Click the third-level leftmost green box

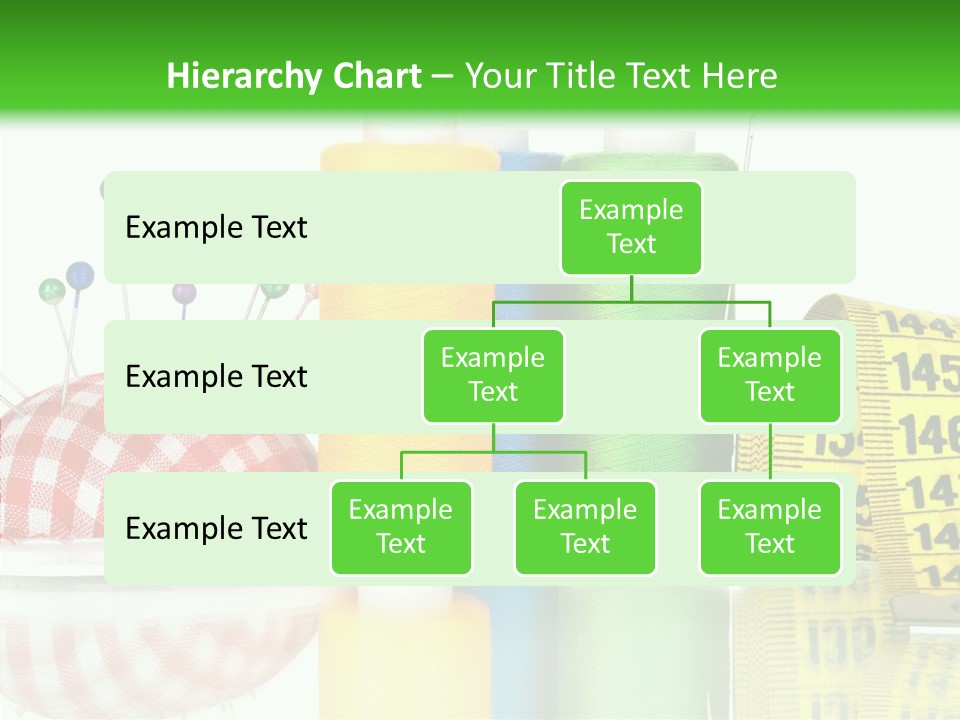click(401, 527)
